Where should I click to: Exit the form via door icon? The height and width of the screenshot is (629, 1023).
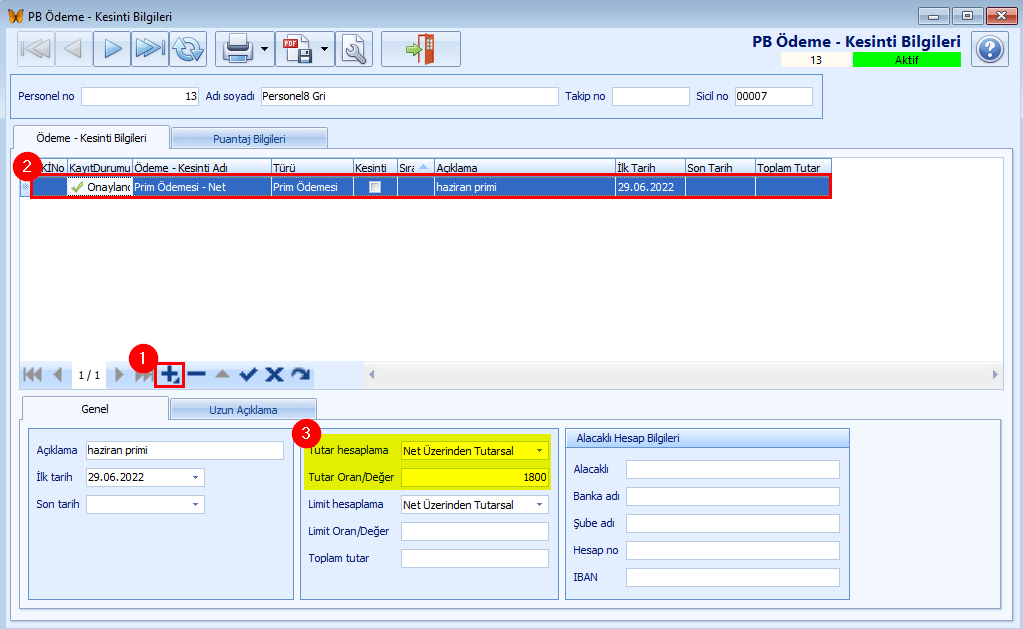tap(421, 49)
